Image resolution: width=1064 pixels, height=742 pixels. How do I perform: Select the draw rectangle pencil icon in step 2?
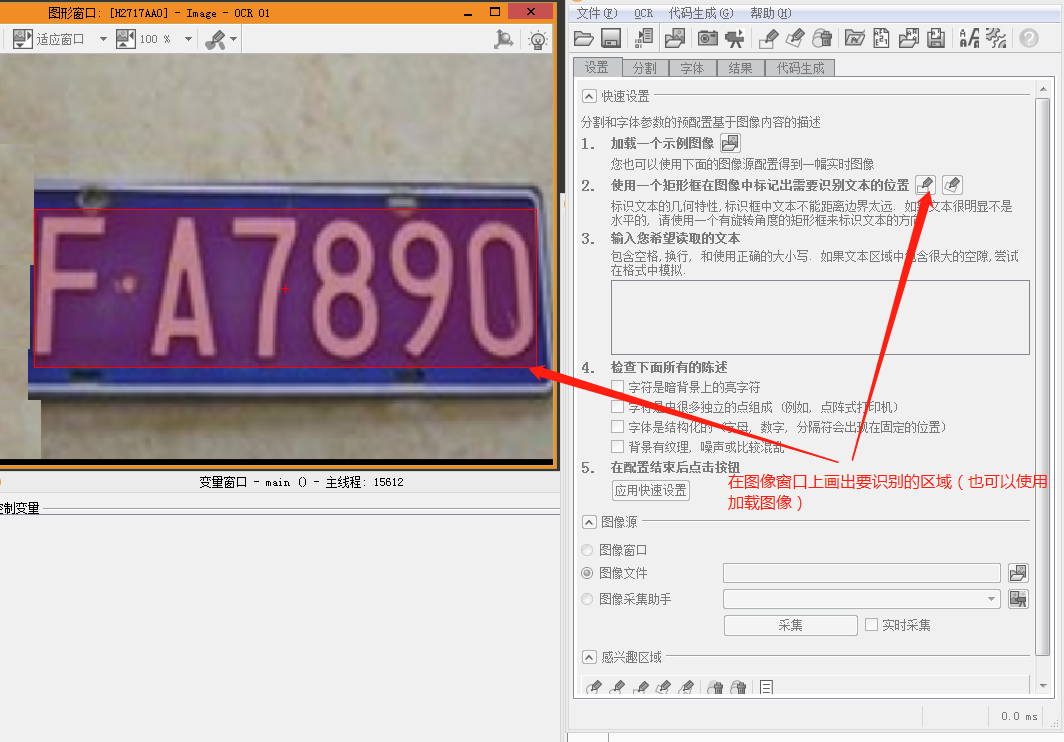point(925,185)
